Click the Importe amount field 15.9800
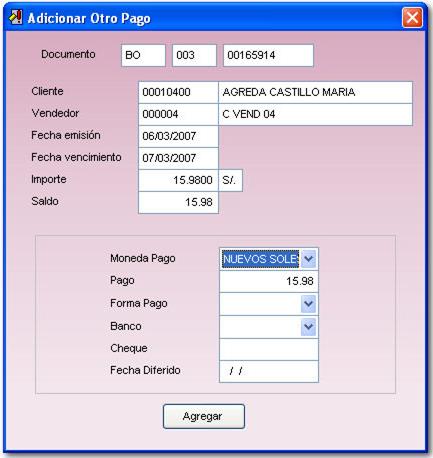This screenshot has width=433, height=458. [x=178, y=180]
